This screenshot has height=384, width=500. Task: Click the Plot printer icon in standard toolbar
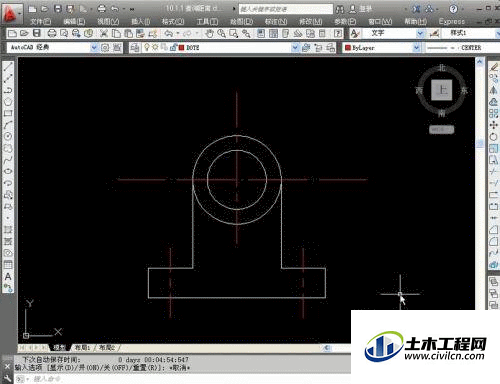pyautogui.click(x=52, y=33)
